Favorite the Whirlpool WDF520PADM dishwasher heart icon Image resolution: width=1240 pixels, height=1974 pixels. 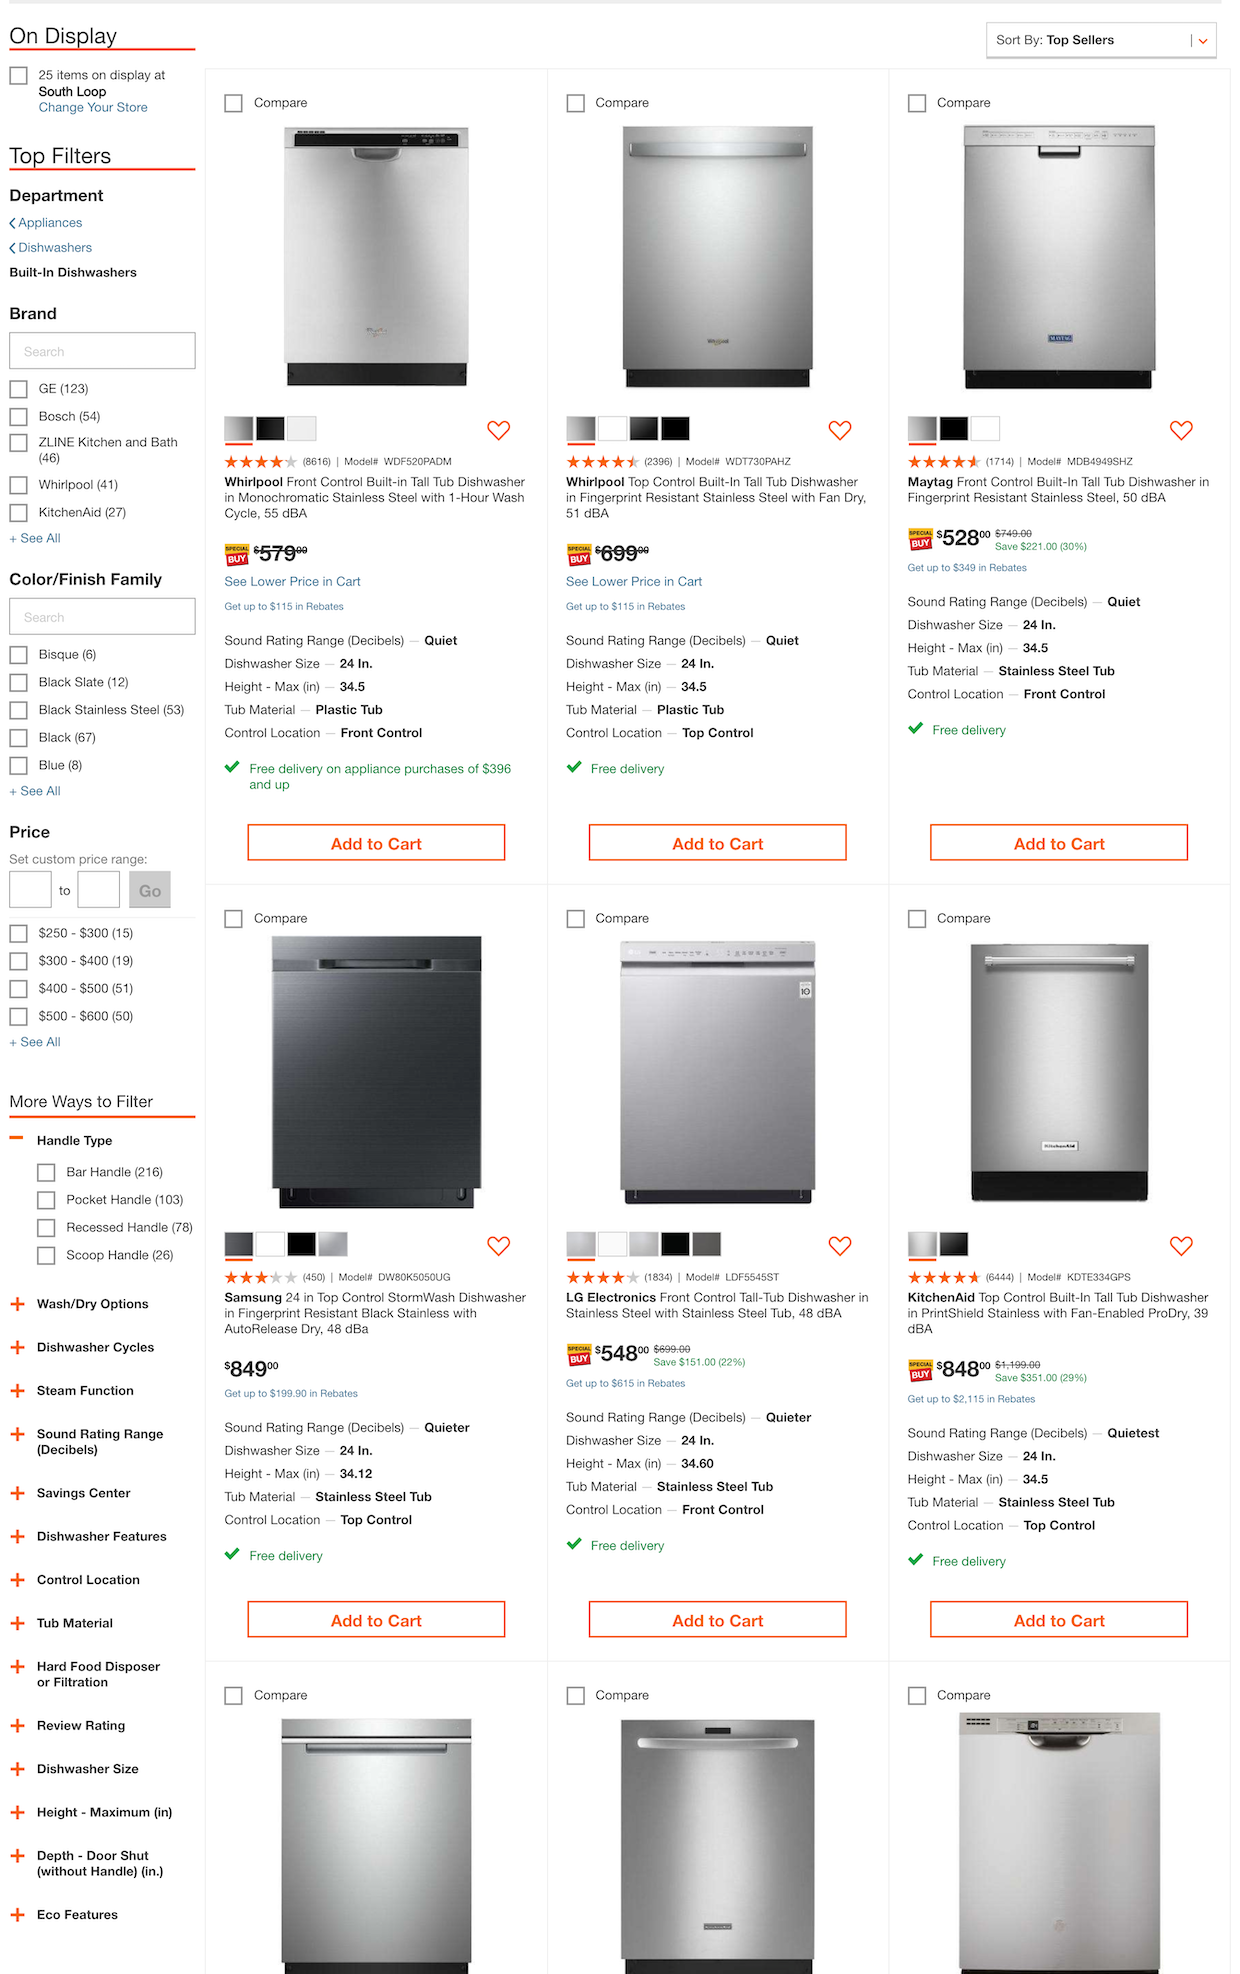tap(498, 430)
